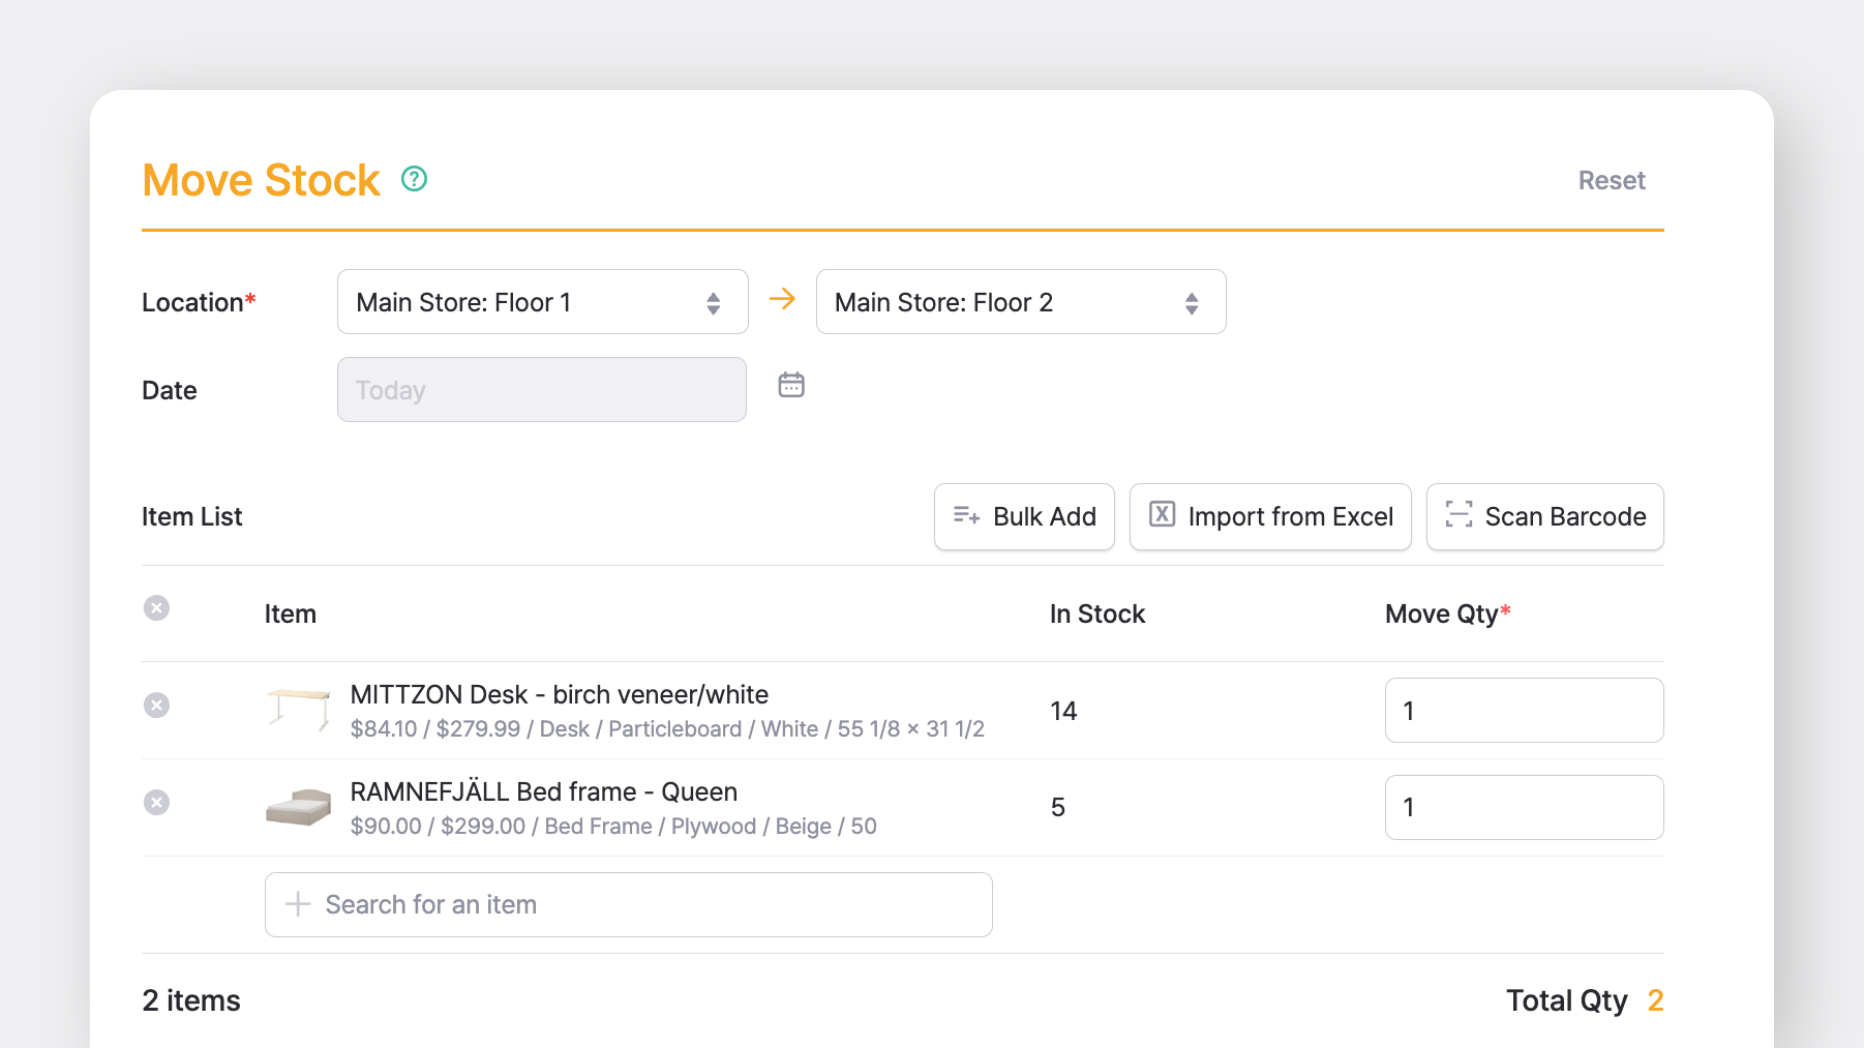Click the Move Stock heading

click(260, 180)
